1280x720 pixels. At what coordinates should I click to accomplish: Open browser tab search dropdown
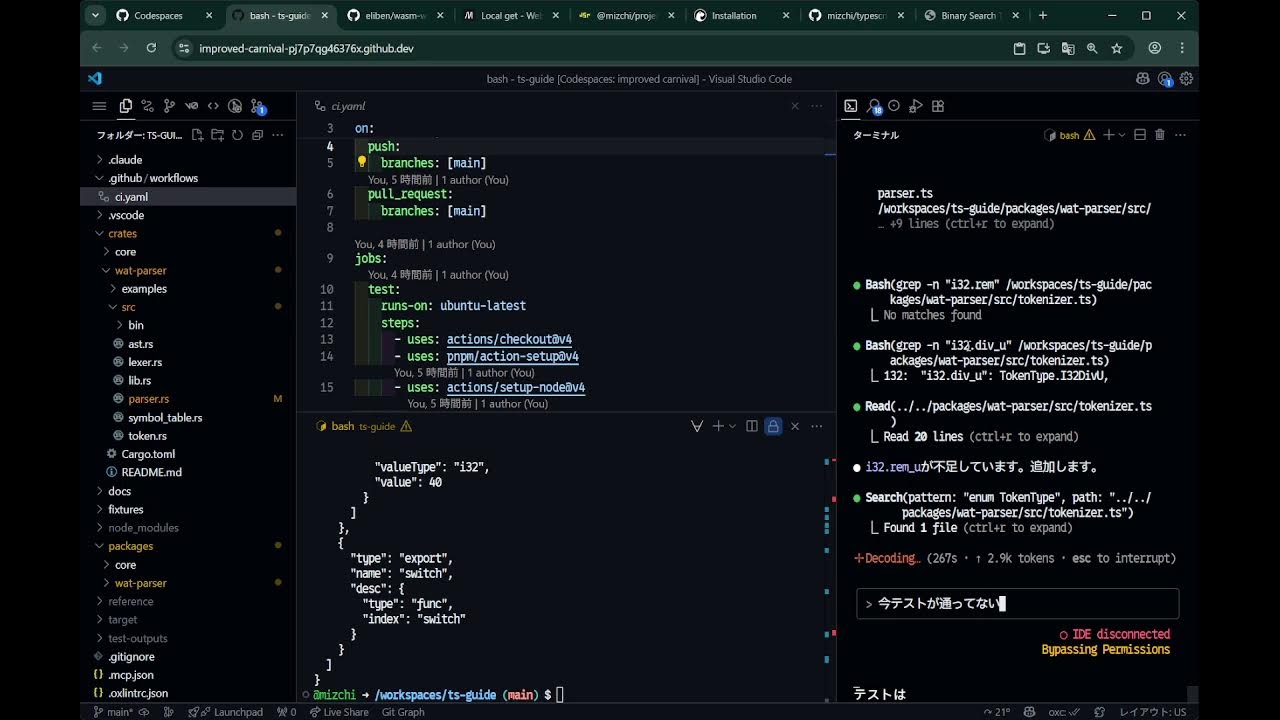click(95, 15)
